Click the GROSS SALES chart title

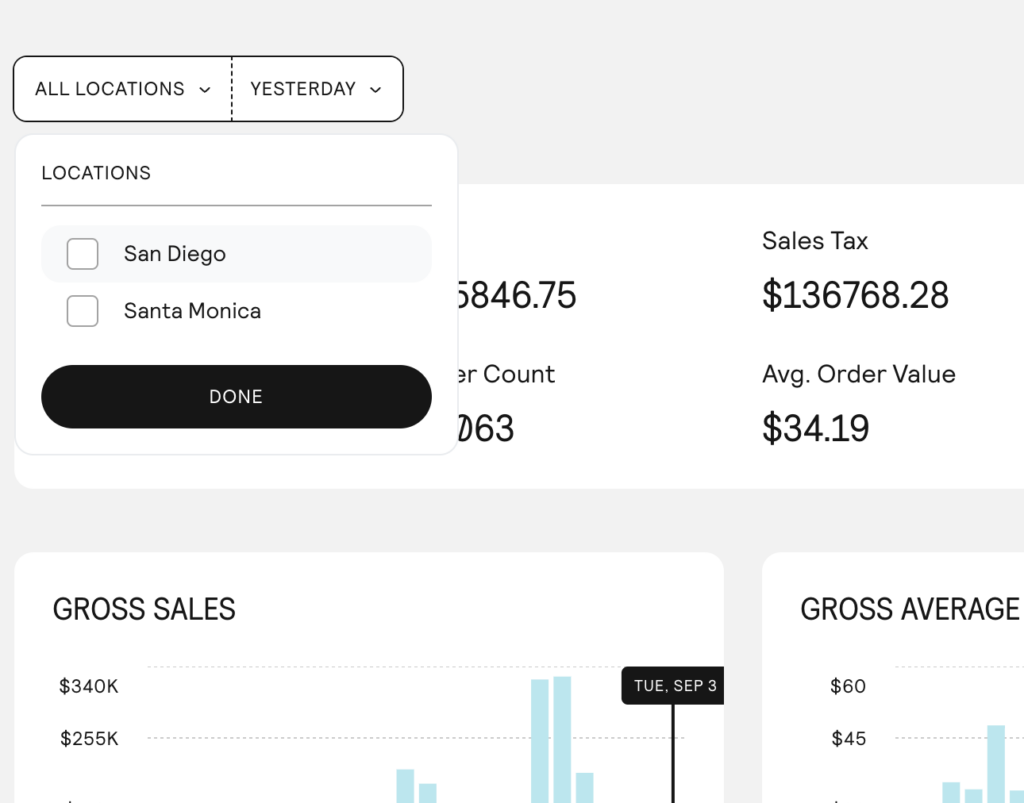144,609
